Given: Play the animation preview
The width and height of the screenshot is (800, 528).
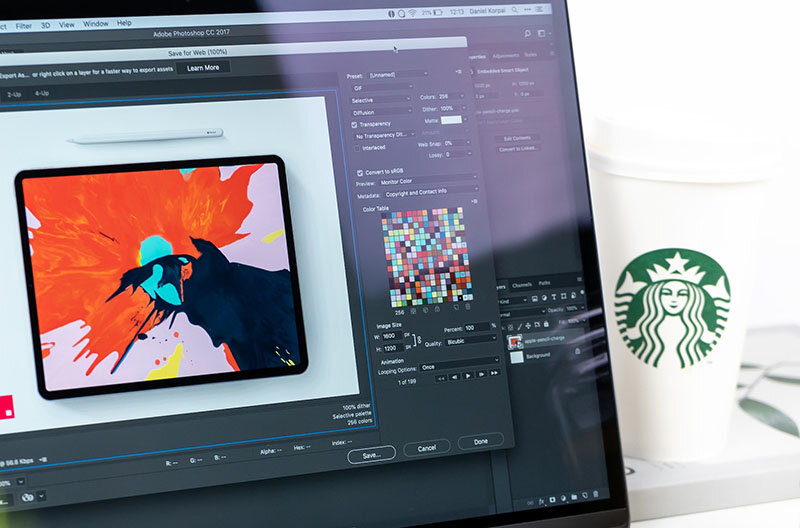Looking at the screenshot, I should [x=468, y=376].
